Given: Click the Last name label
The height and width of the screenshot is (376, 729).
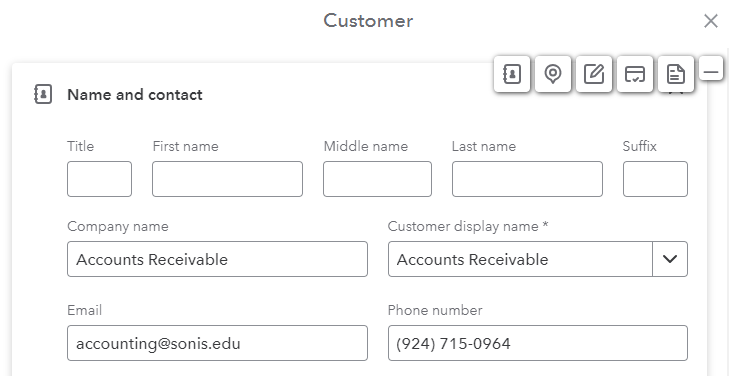Looking at the screenshot, I should point(484,146).
